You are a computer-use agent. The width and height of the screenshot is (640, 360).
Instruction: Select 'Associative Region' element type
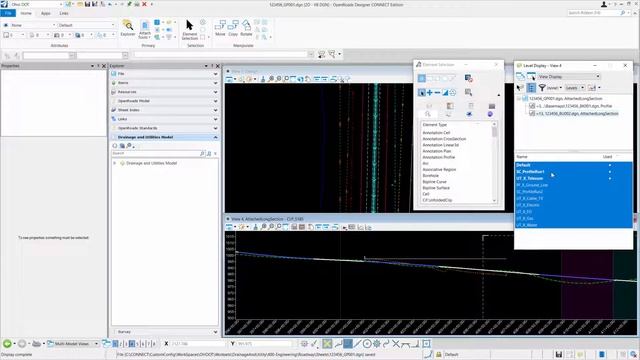pyautogui.click(x=439, y=169)
